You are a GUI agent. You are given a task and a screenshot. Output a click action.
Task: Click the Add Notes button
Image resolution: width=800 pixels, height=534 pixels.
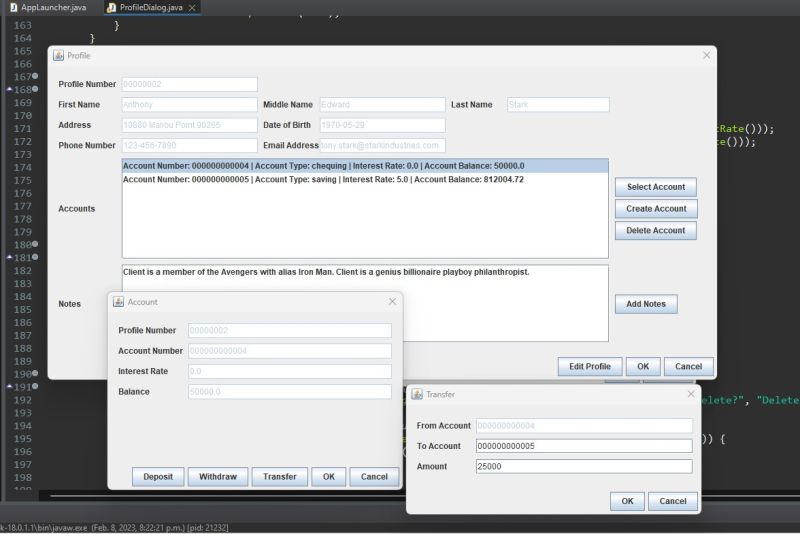[x=646, y=304]
